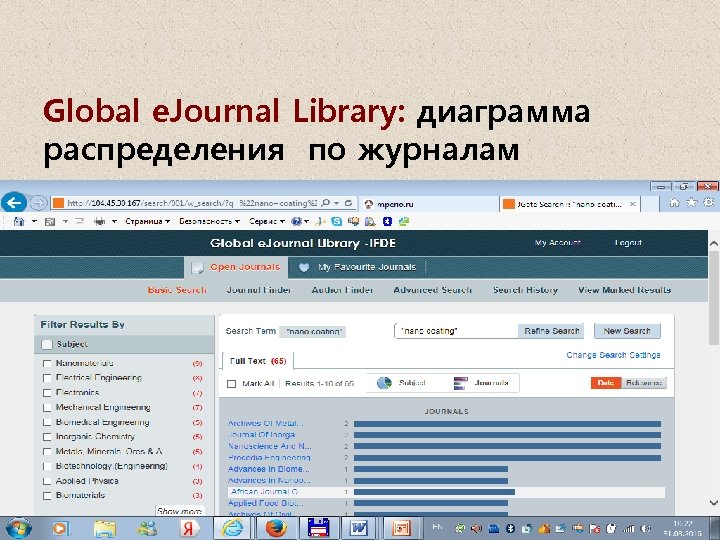Check the Mechanical Engineering filter checkbox

(x=47, y=408)
